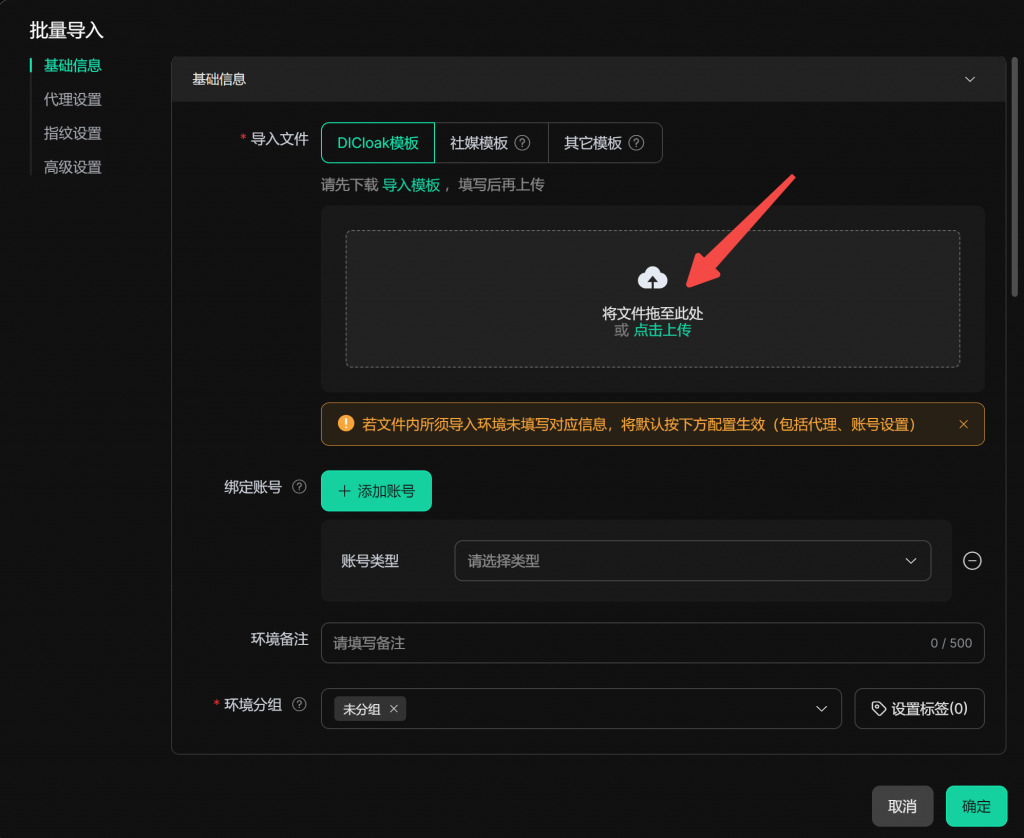Click the 导入模板 download link

point(411,185)
